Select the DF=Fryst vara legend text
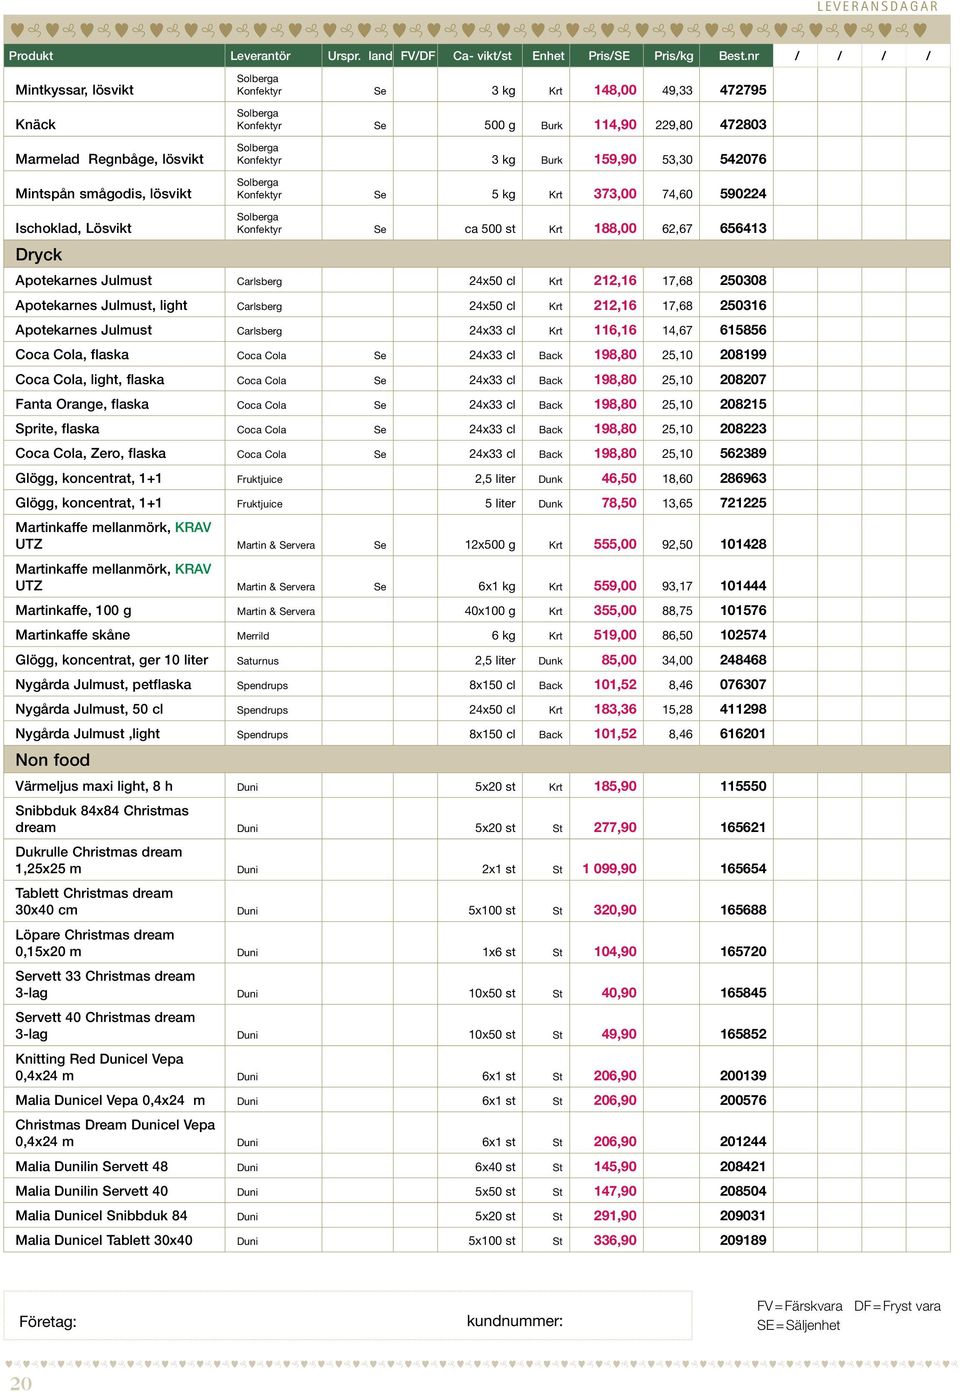 coord(897,1306)
